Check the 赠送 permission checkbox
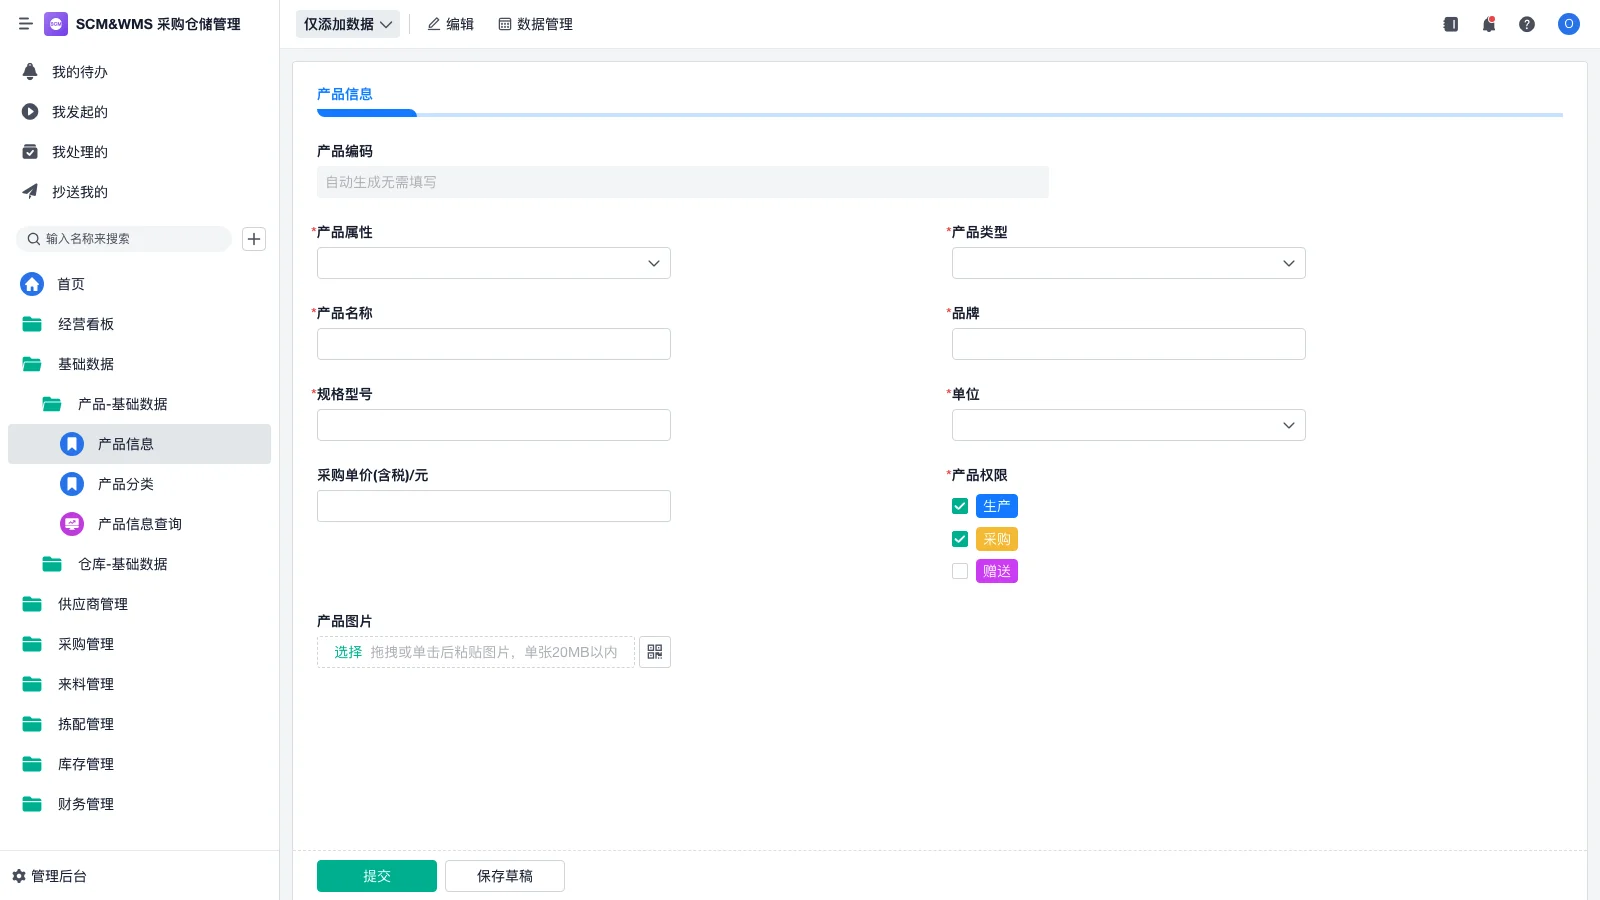The height and width of the screenshot is (900, 1600). [960, 571]
